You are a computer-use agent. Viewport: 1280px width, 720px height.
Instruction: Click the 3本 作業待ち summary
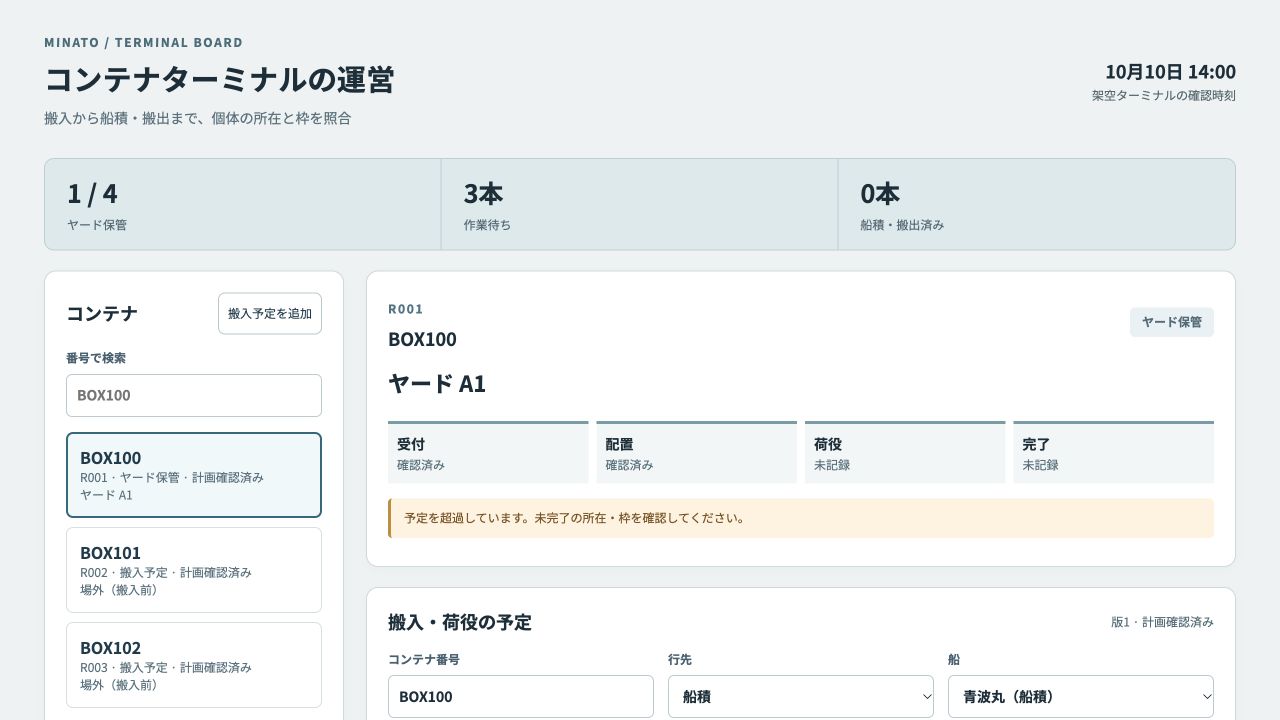[x=640, y=204]
